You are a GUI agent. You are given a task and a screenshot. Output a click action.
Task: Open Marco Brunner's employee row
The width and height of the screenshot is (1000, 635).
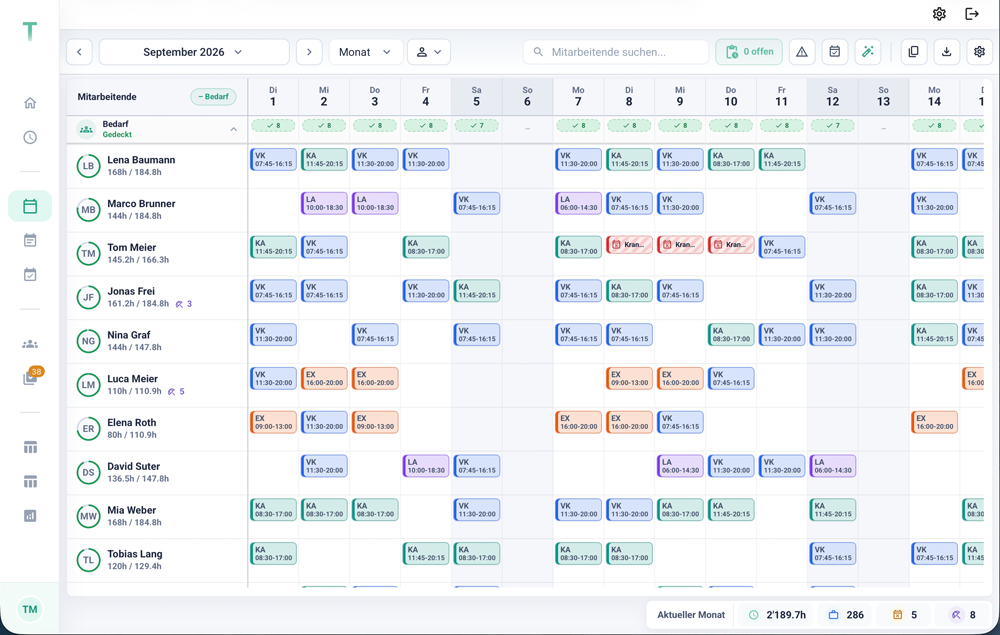click(157, 210)
